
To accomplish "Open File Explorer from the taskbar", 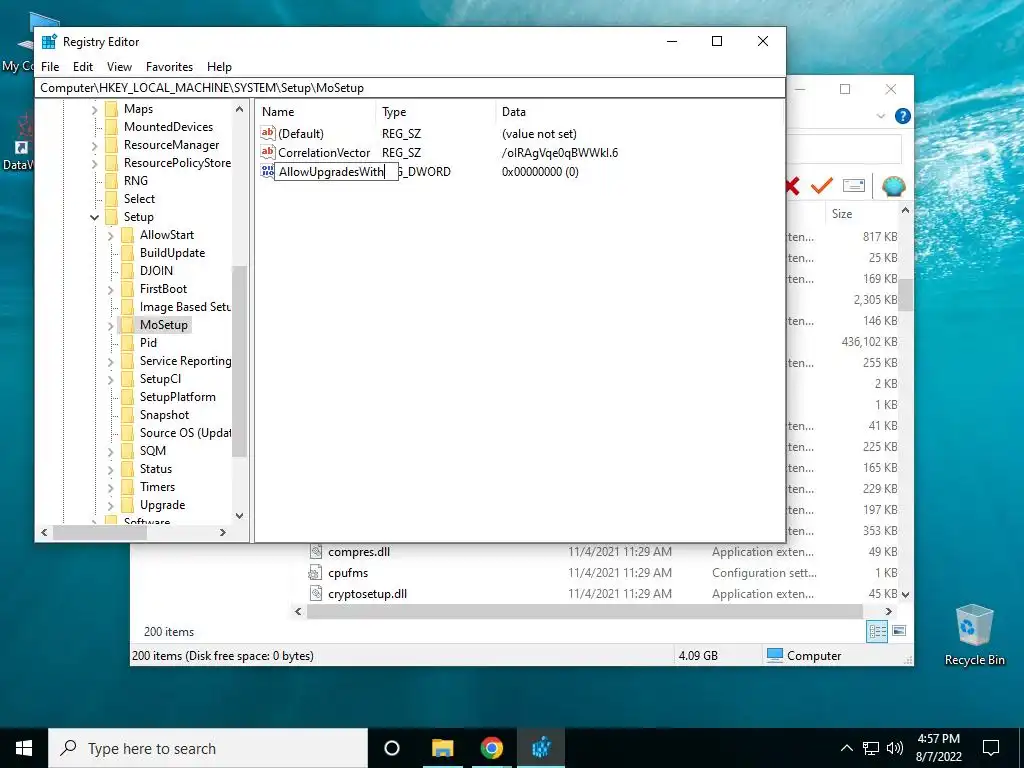I will pyautogui.click(x=442, y=748).
